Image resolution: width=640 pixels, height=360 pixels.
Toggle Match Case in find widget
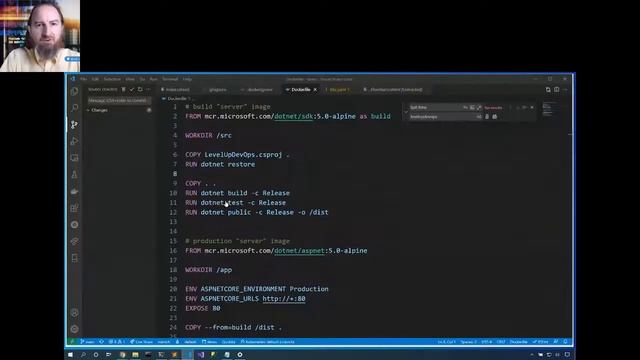coord(465,107)
